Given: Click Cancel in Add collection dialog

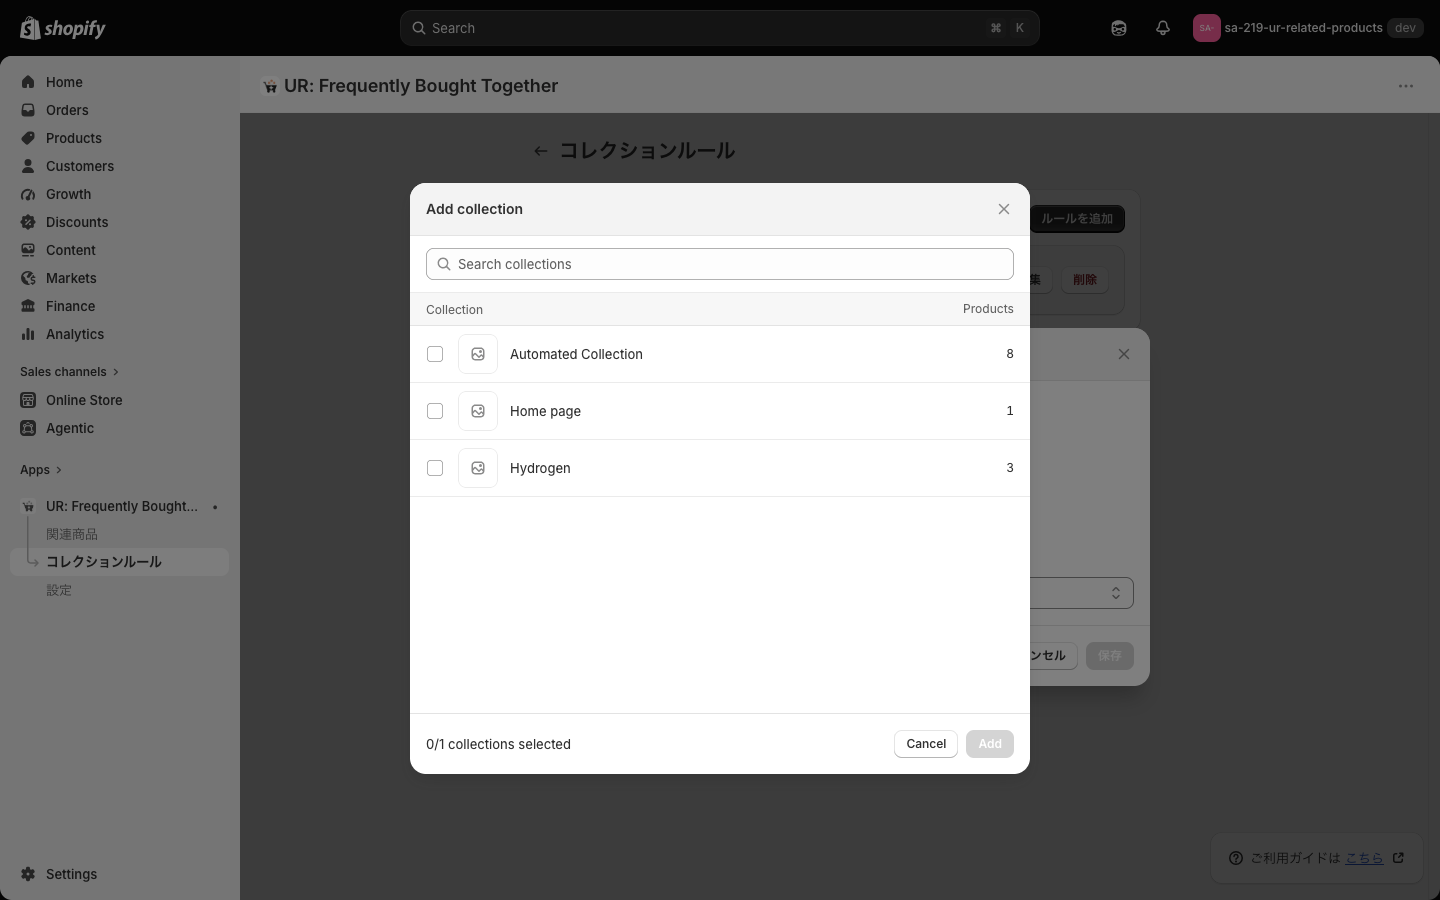Looking at the screenshot, I should pos(926,744).
